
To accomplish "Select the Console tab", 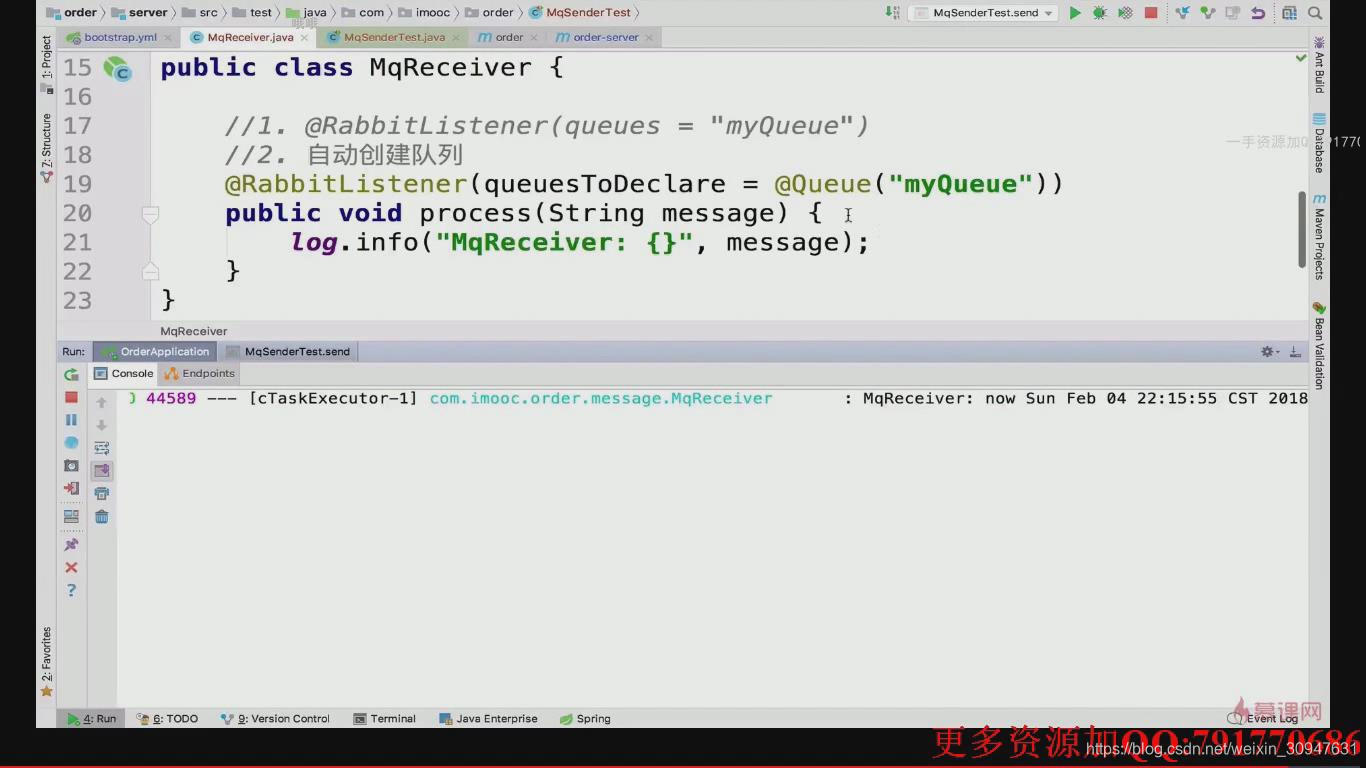I will [124, 374].
